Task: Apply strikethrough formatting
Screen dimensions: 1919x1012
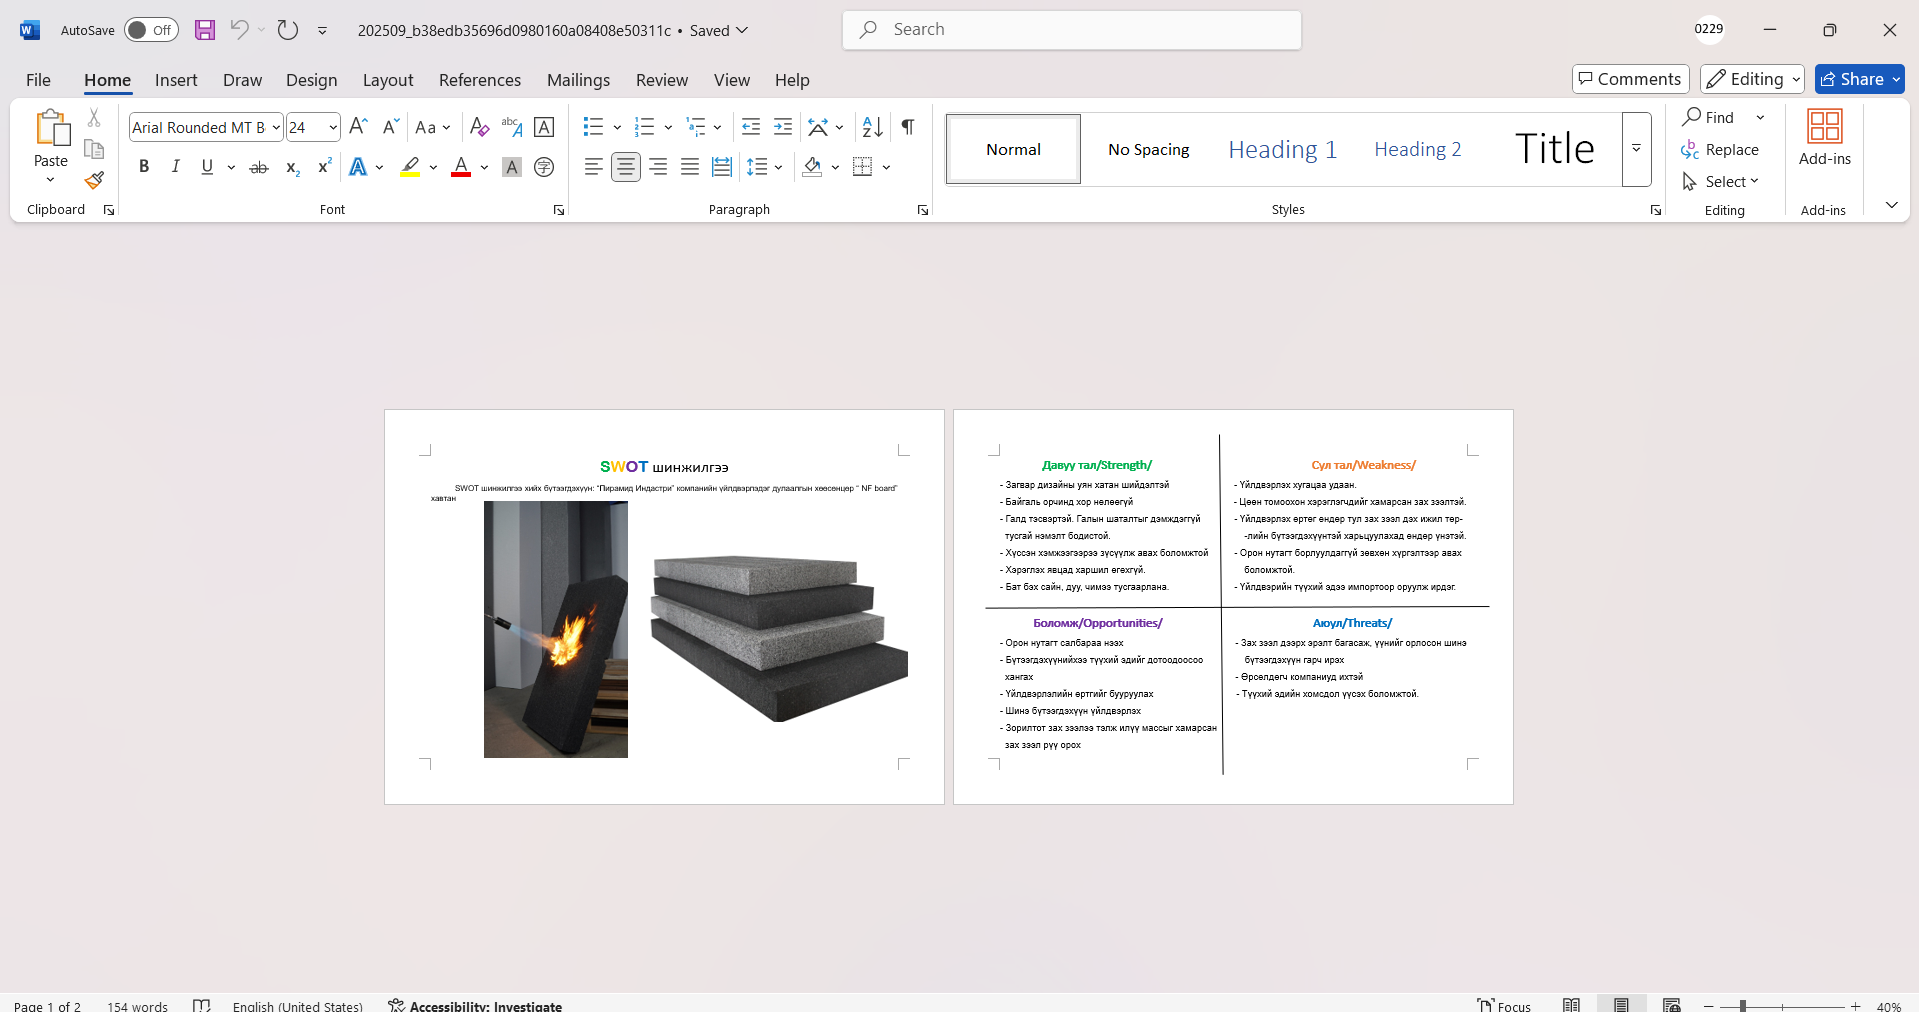Action: (x=259, y=167)
